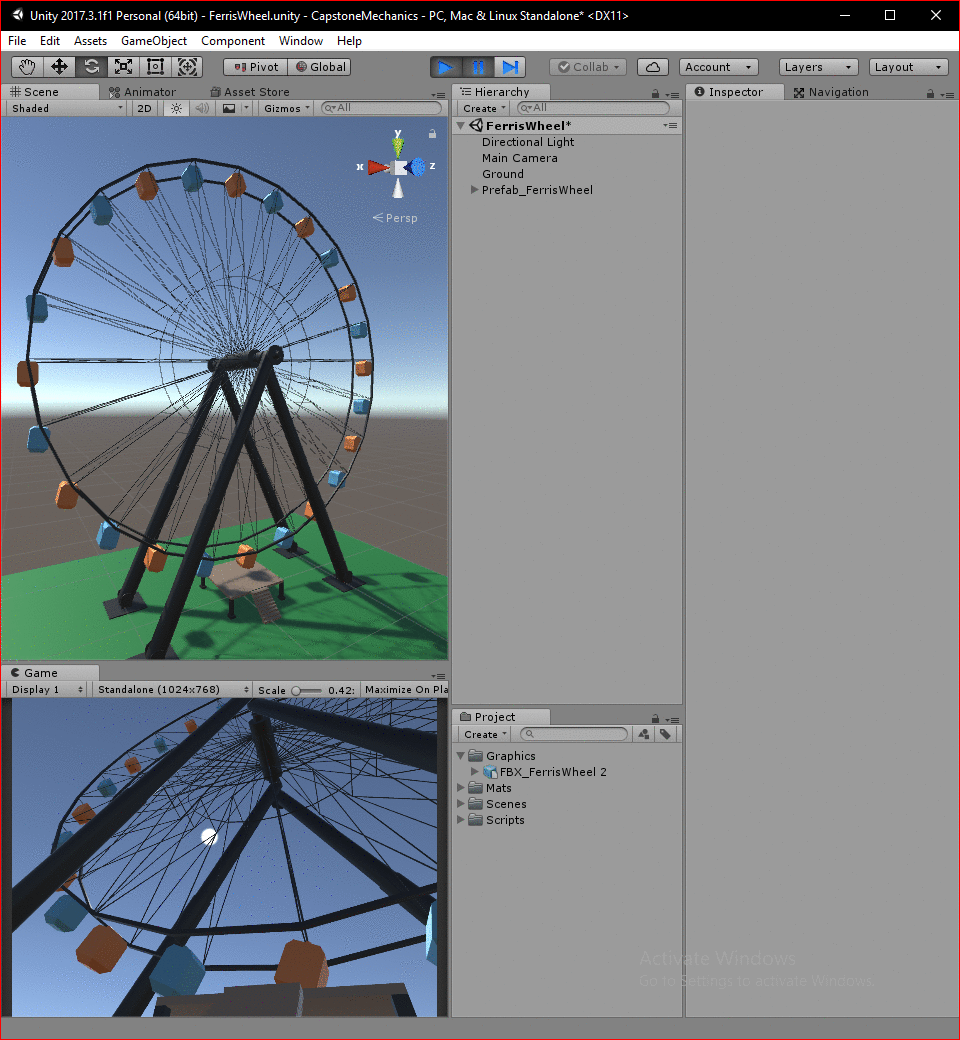960x1040 pixels.
Task: Select the Move tool
Action: [60, 66]
